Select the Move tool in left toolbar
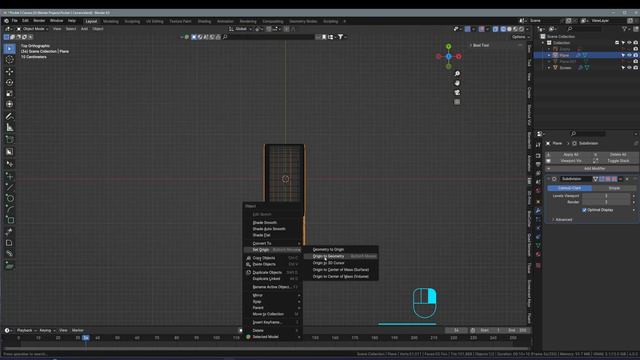The image size is (640, 360). (9, 71)
